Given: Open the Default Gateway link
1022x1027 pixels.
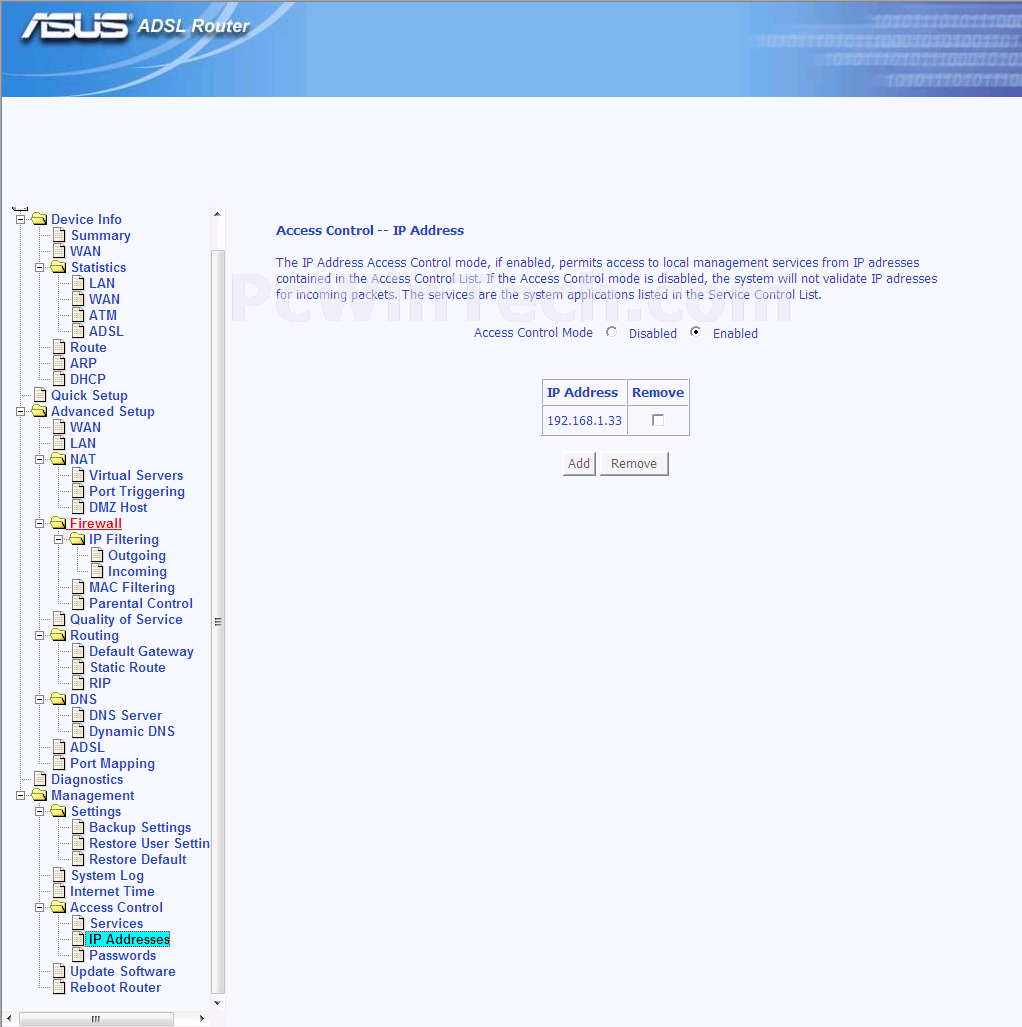Looking at the screenshot, I should pos(142,651).
